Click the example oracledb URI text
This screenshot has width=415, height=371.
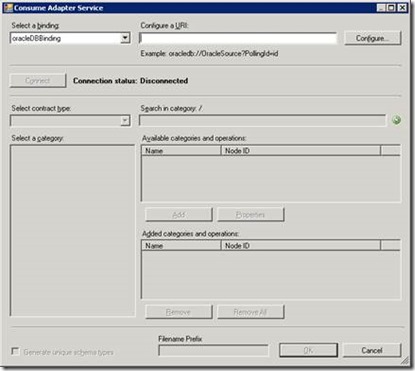(x=209, y=53)
